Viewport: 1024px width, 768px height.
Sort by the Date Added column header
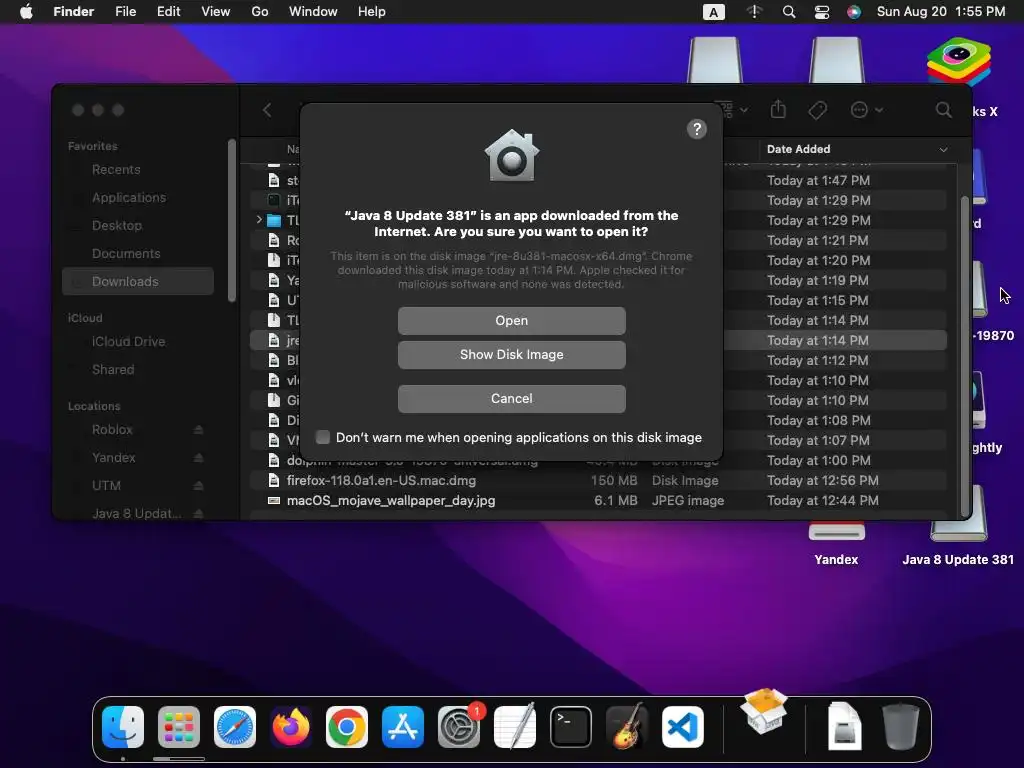pos(856,149)
